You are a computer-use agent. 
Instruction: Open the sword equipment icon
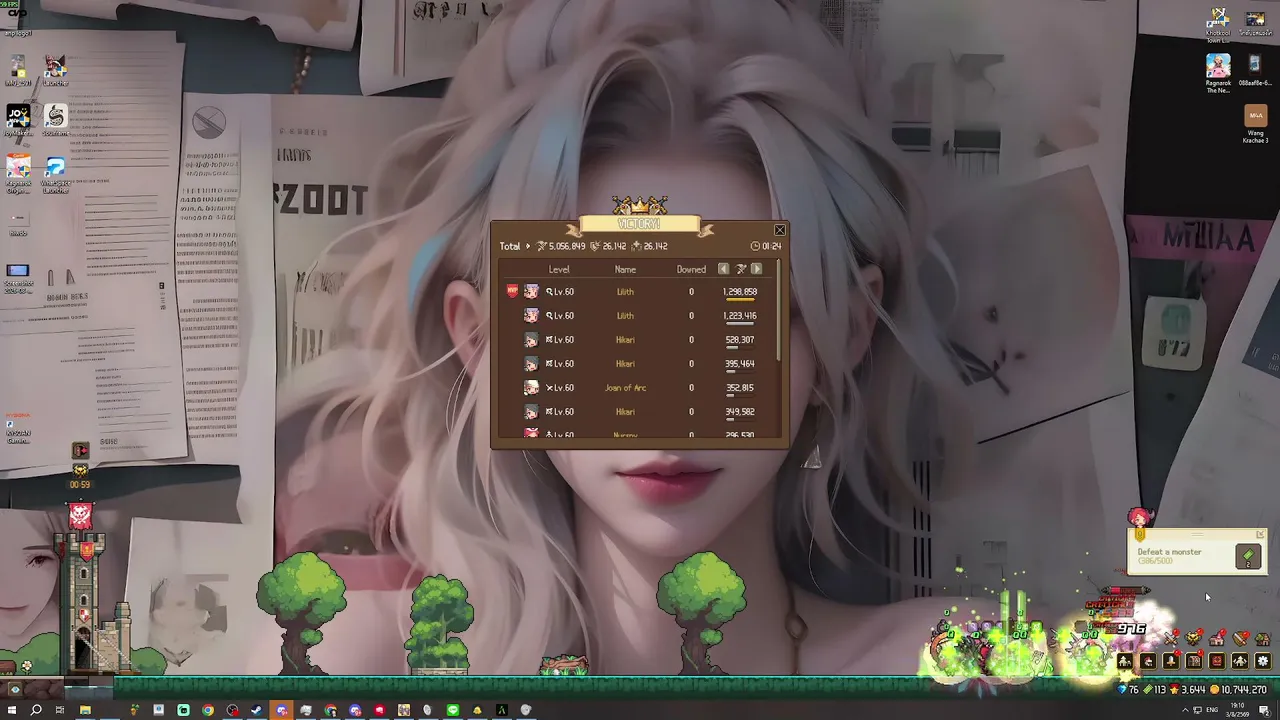[1171, 661]
